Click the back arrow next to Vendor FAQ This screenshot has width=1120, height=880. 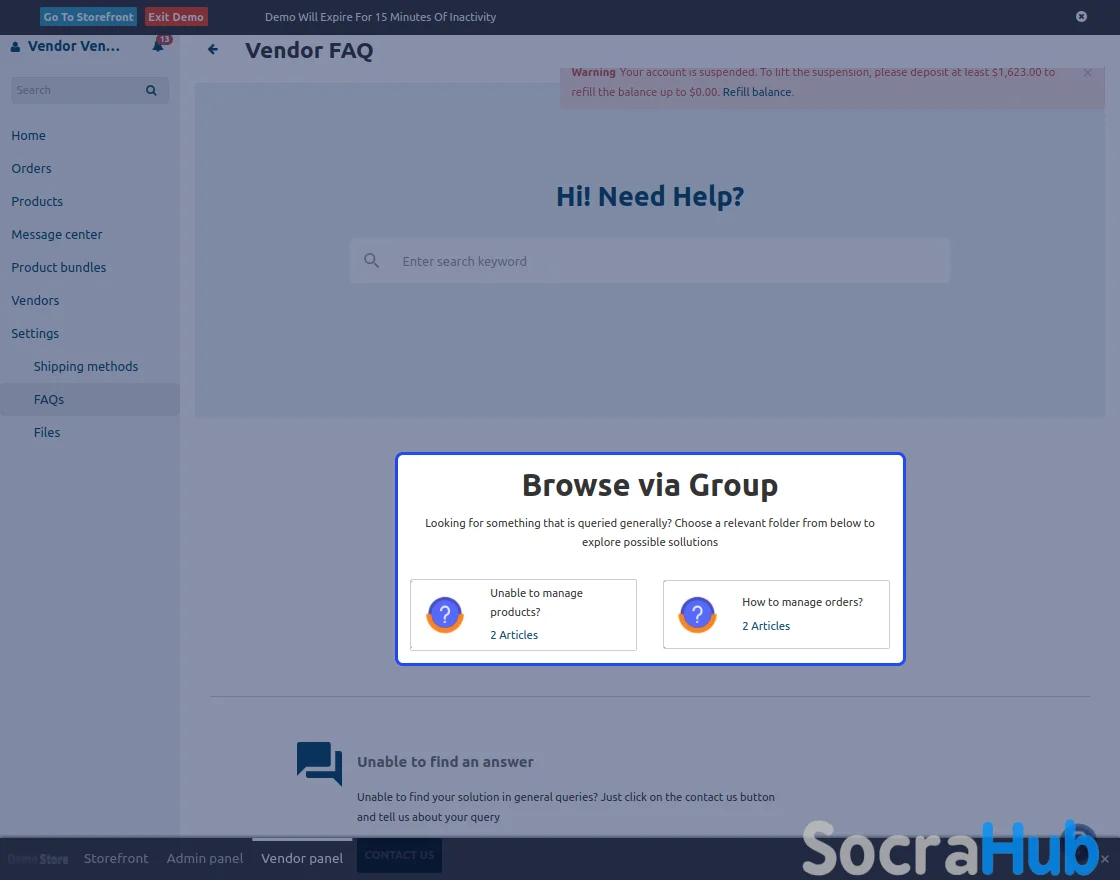coord(213,49)
